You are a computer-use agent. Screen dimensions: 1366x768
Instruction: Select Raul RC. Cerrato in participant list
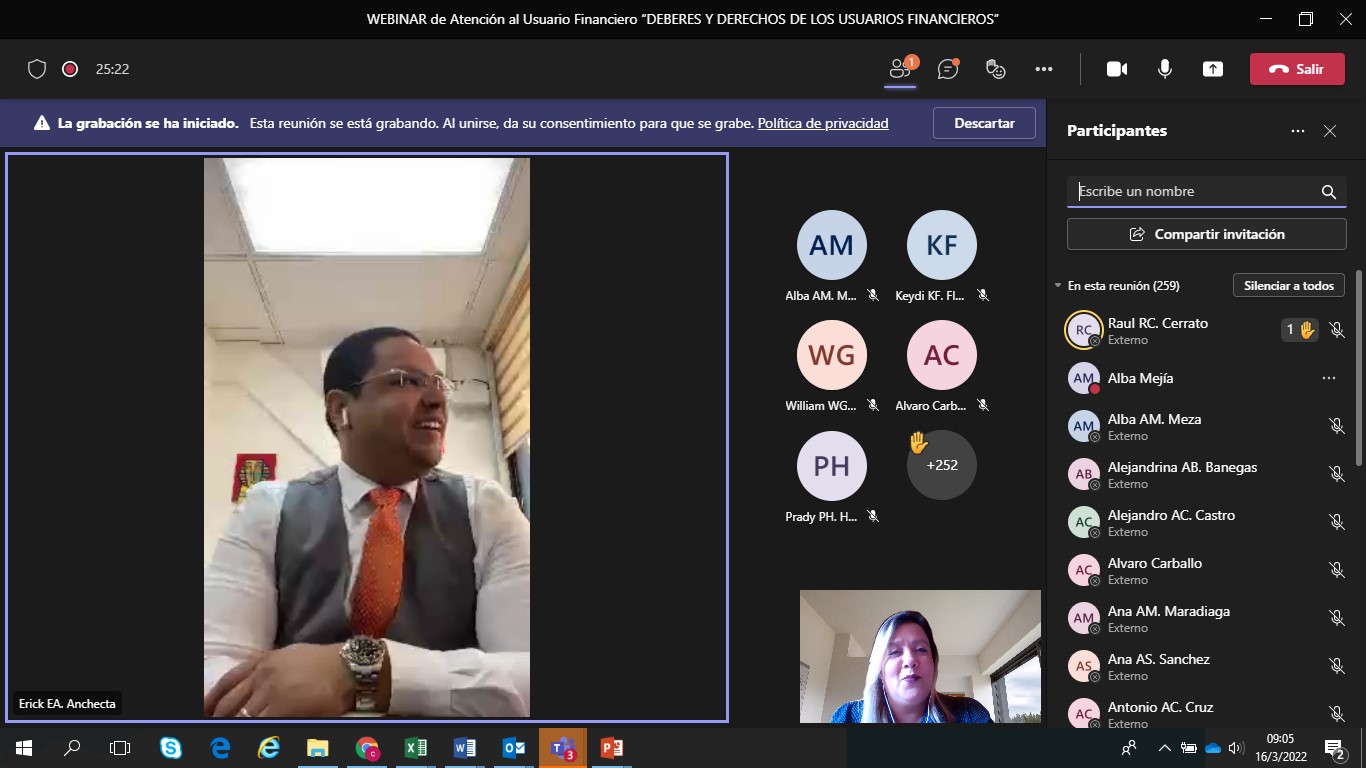(x=1157, y=330)
